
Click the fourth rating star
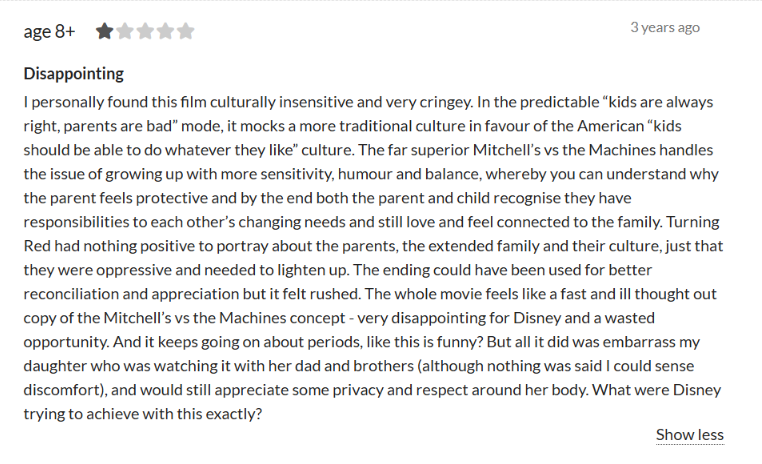click(165, 31)
